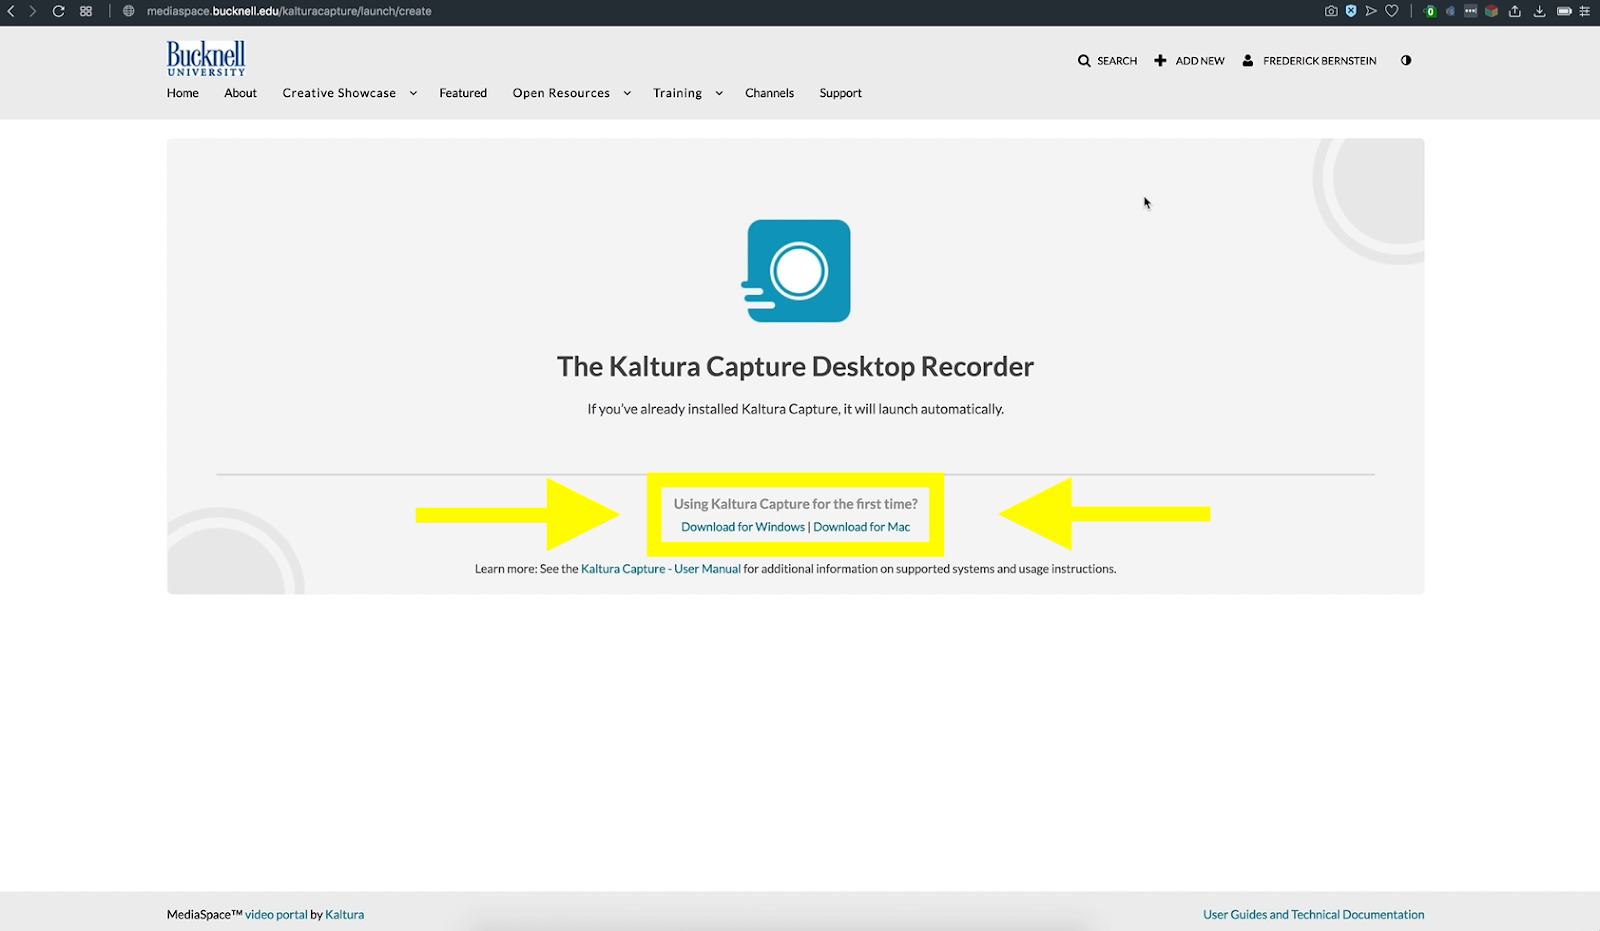The width and height of the screenshot is (1600, 931).
Task: Open the Support menu item
Action: (x=841, y=93)
